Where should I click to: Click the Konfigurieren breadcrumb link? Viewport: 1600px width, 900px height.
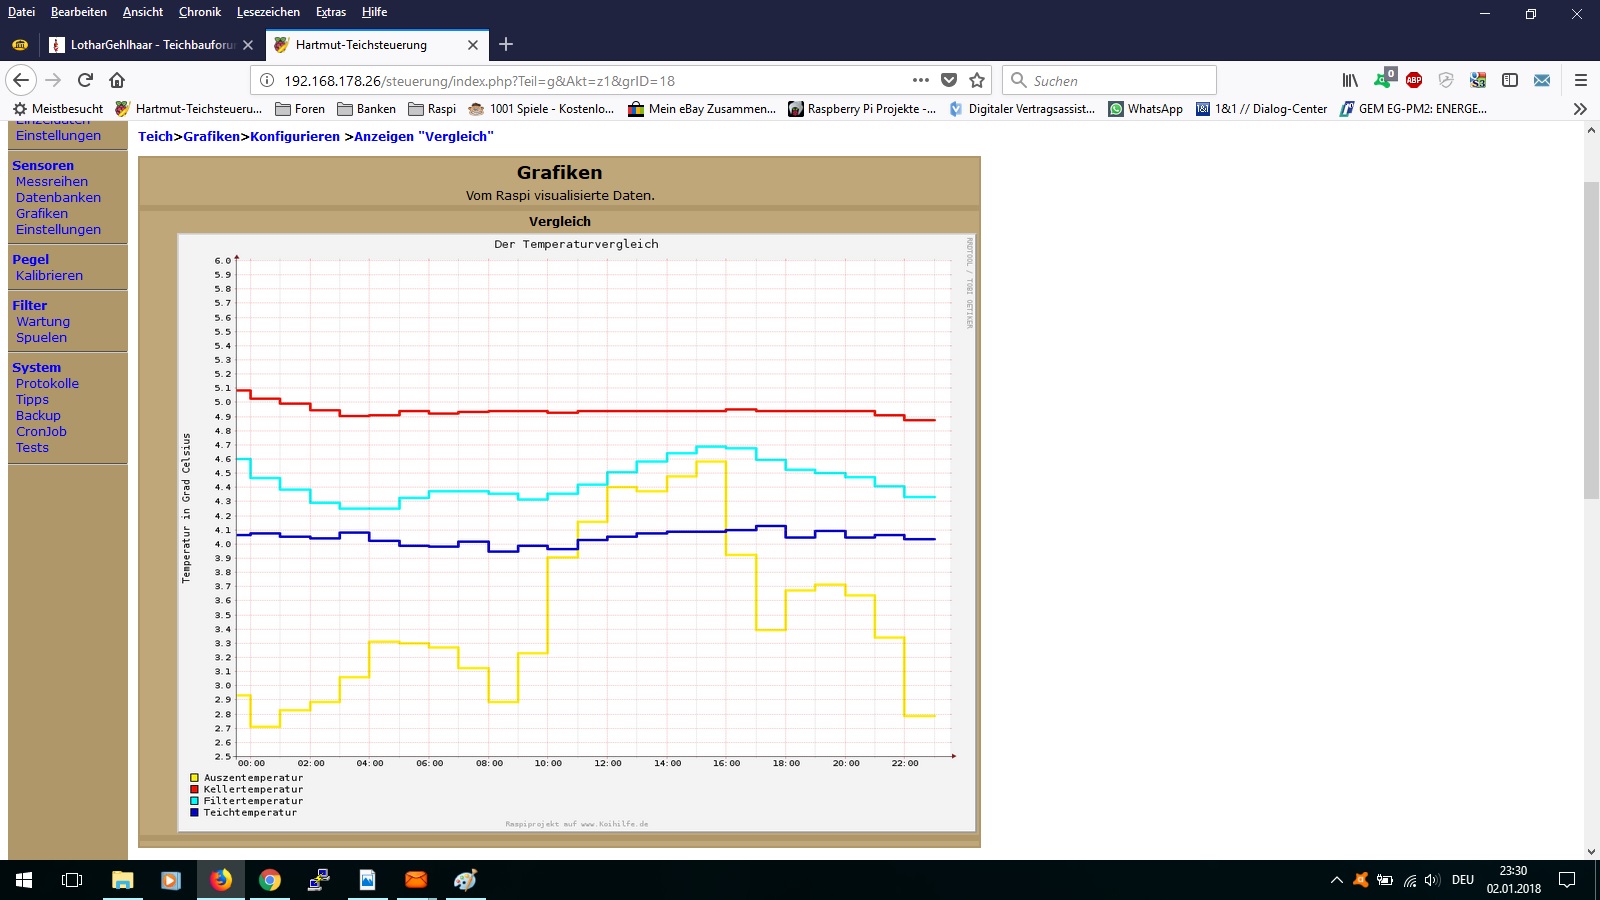pyautogui.click(x=295, y=137)
